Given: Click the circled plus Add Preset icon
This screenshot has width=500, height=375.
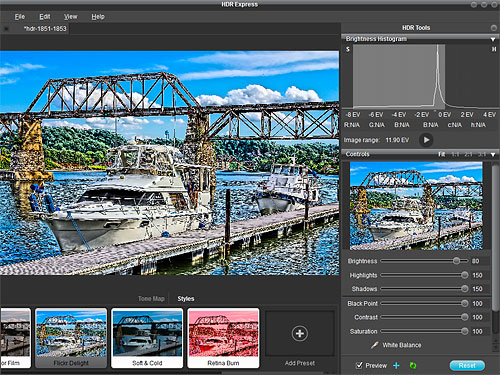Looking at the screenshot, I should pyautogui.click(x=300, y=333).
